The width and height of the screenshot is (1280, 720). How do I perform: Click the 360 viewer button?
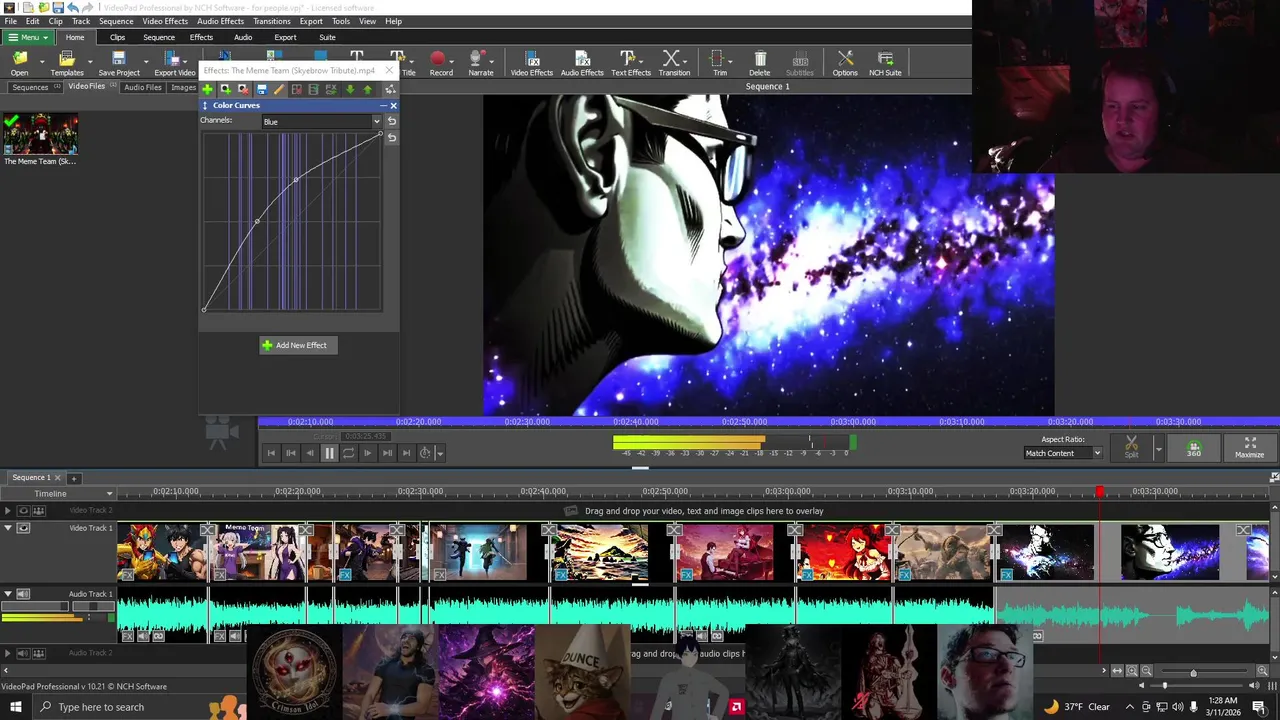pyautogui.click(x=1193, y=447)
